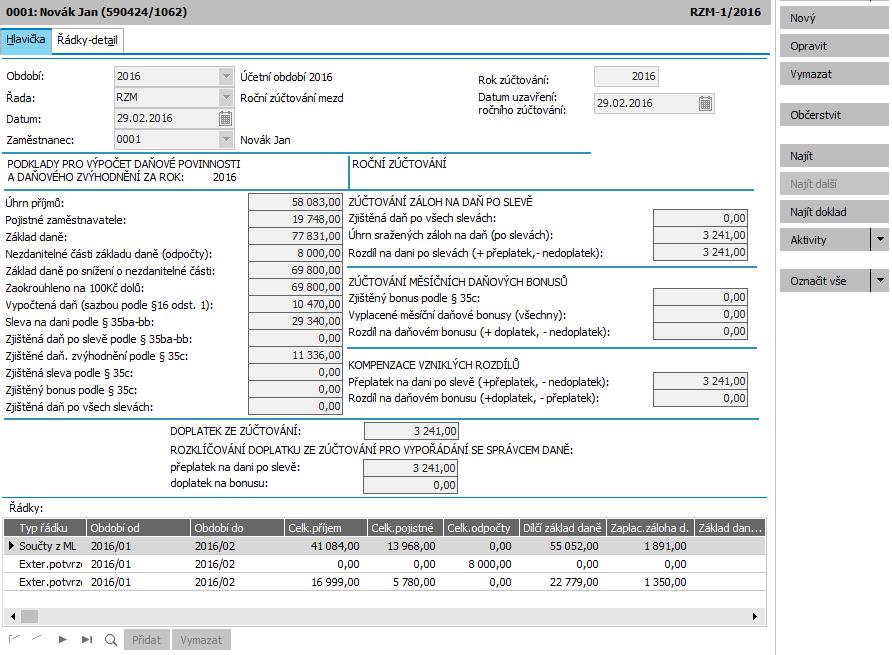Viewport: 892px width, 655px height.
Task: Click the Občerstvit button
Action: [834, 115]
